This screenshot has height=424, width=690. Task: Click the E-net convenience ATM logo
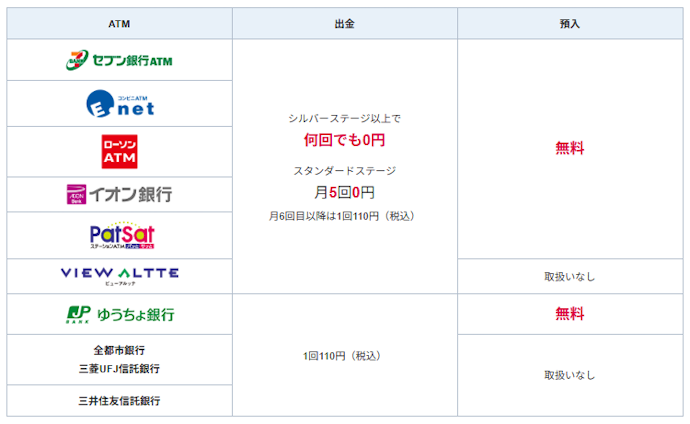pyautogui.click(x=120, y=104)
